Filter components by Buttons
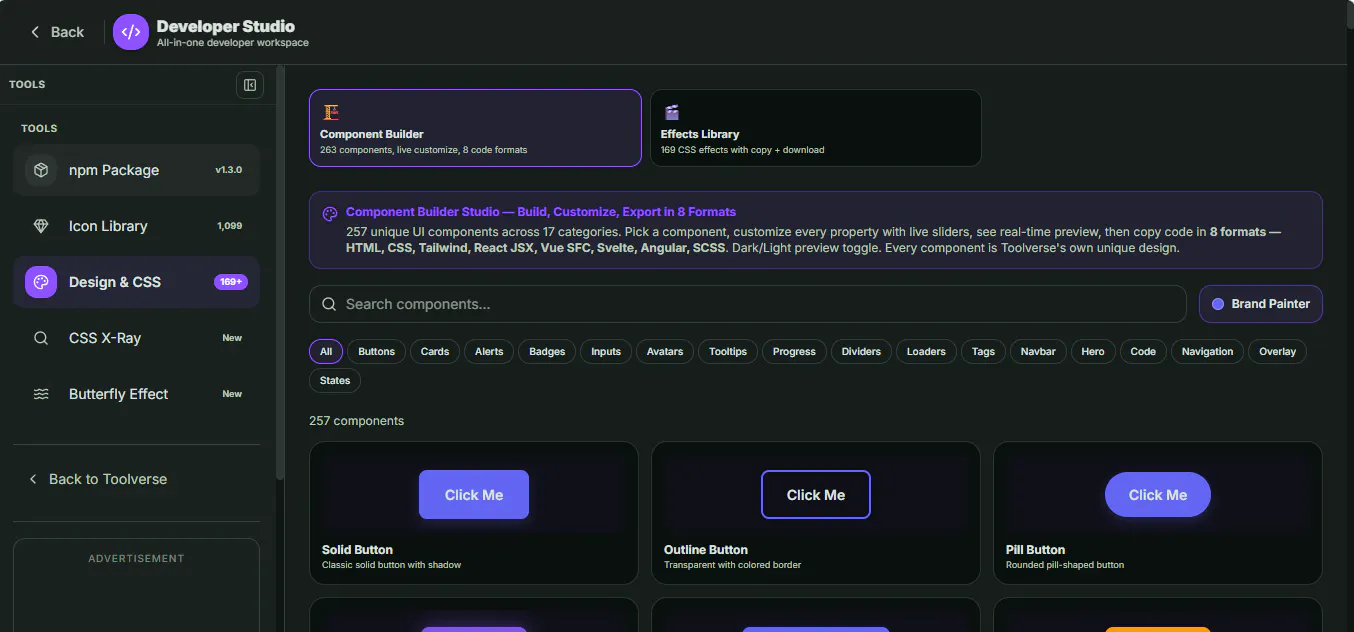The image size is (1354, 632). 376,352
